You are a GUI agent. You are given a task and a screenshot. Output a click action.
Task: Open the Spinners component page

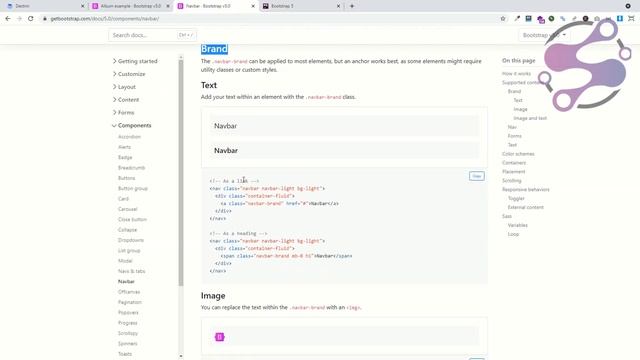coord(127,344)
